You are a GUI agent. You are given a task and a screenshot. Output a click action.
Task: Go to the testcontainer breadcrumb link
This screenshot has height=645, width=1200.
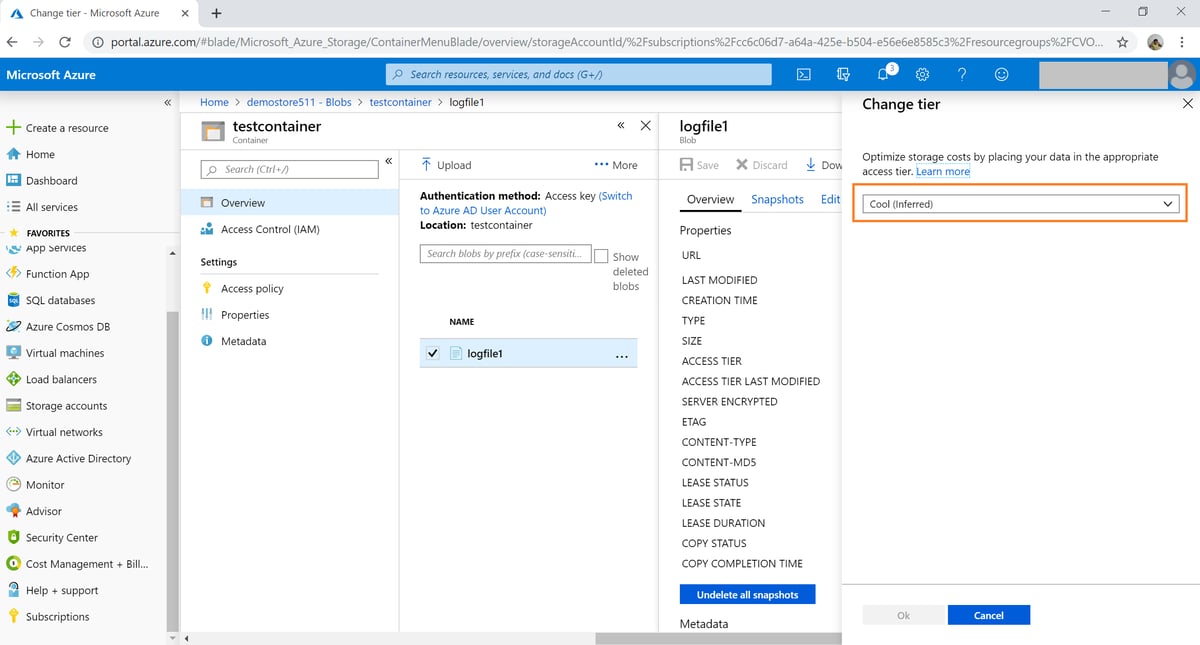pos(400,102)
